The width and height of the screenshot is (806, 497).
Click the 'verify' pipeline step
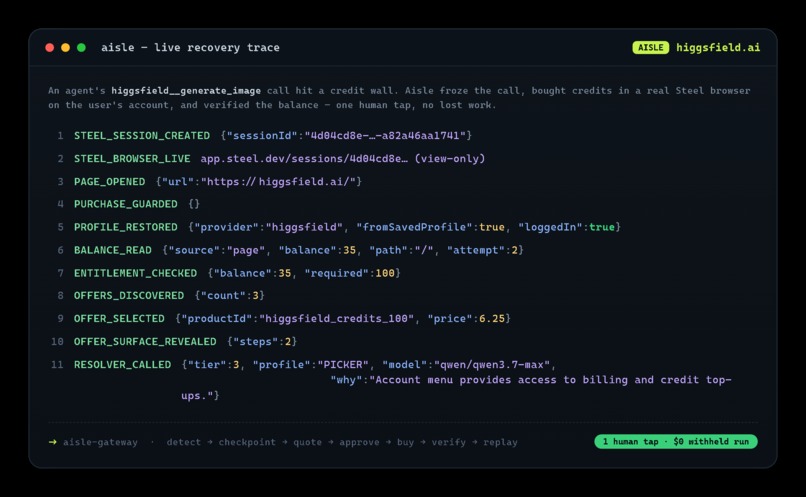(448, 442)
